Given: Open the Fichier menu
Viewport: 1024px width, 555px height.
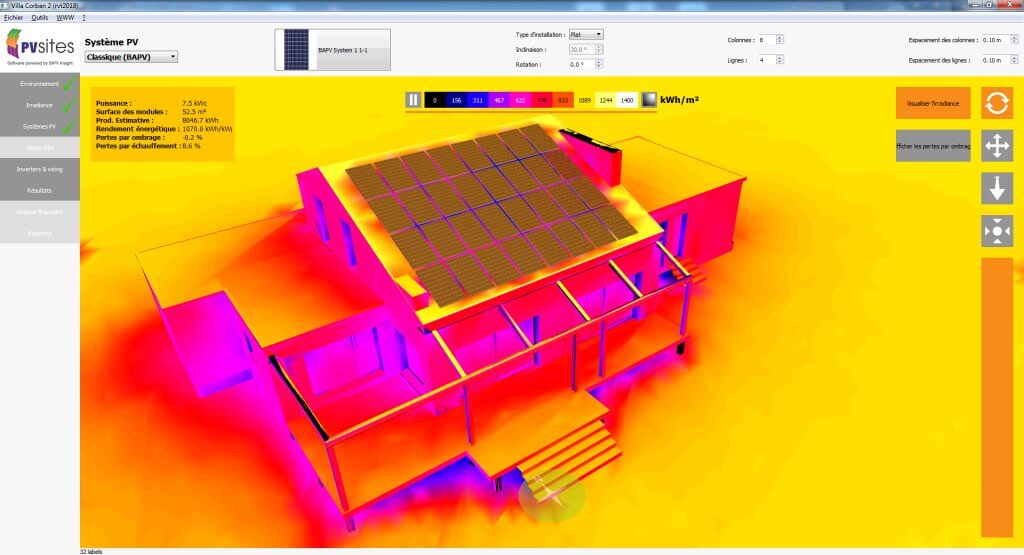Looking at the screenshot, I should click(x=13, y=18).
